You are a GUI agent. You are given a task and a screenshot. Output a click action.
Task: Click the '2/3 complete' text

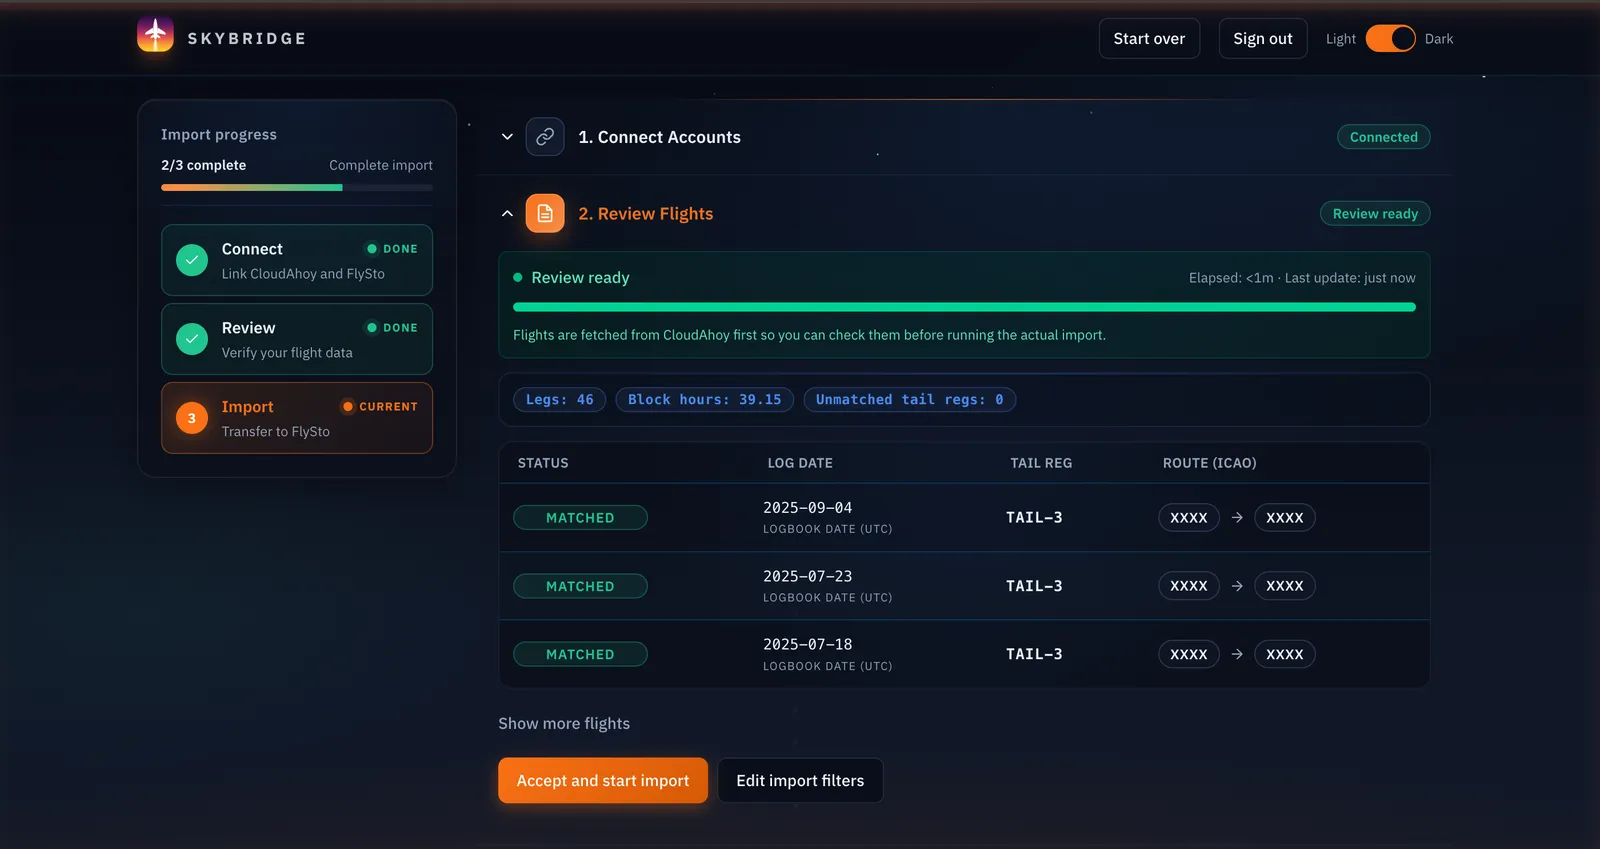[203, 165]
